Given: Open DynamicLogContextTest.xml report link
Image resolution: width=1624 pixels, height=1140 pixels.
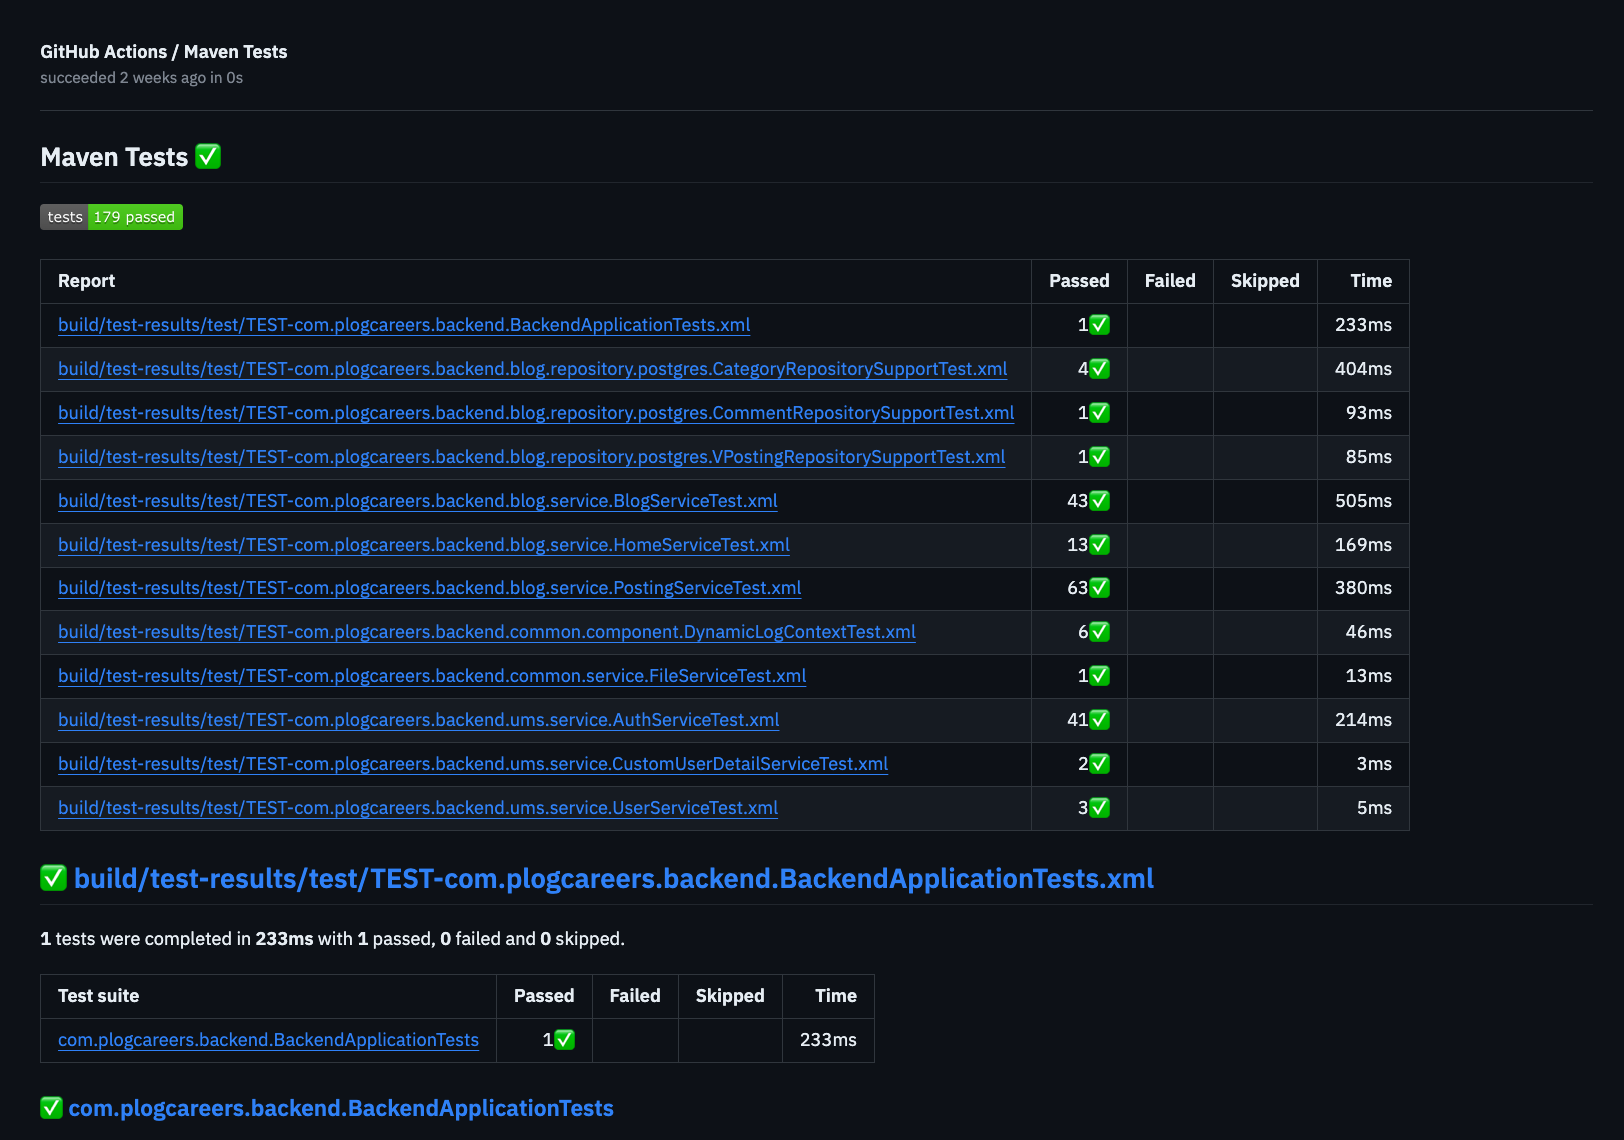Looking at the screenshot, I should [487, 632].
